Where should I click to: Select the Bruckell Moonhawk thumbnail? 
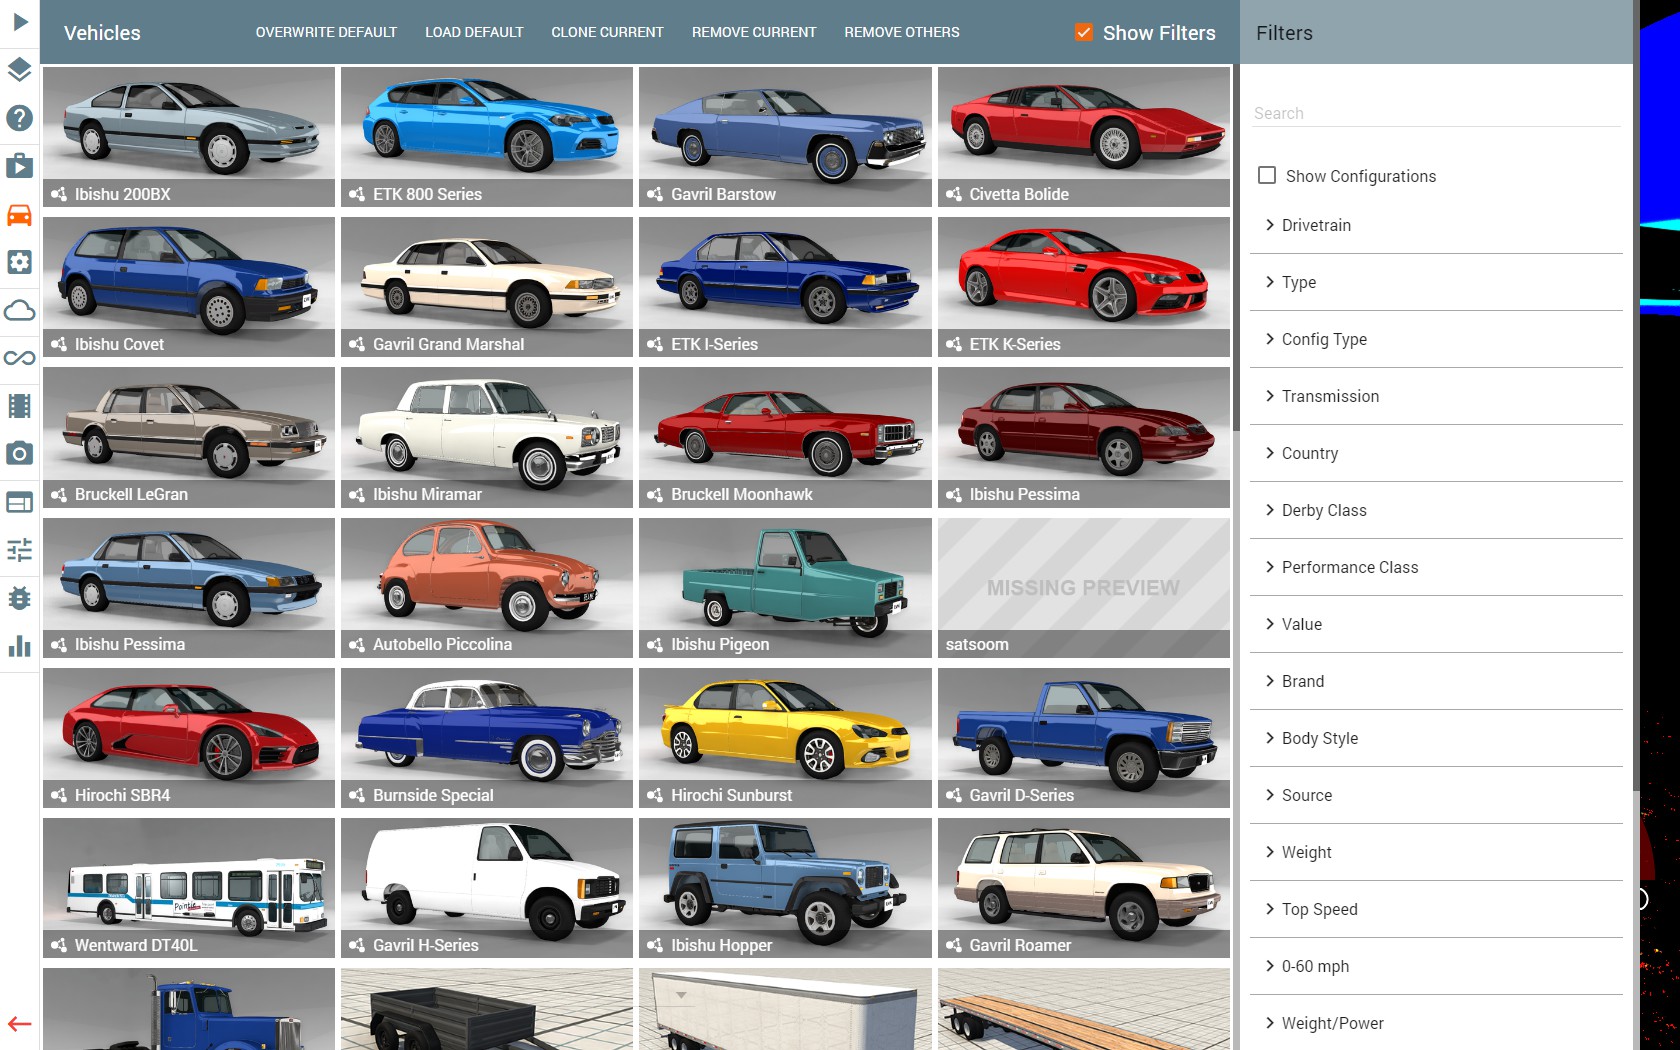[785, 437]
